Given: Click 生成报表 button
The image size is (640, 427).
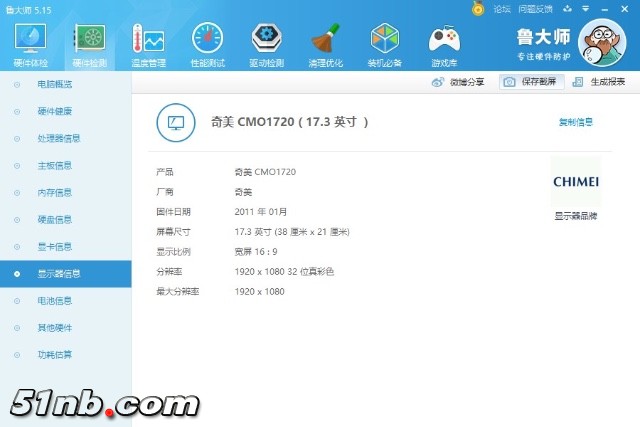Looking at the screenshot, I should [599, 82].
